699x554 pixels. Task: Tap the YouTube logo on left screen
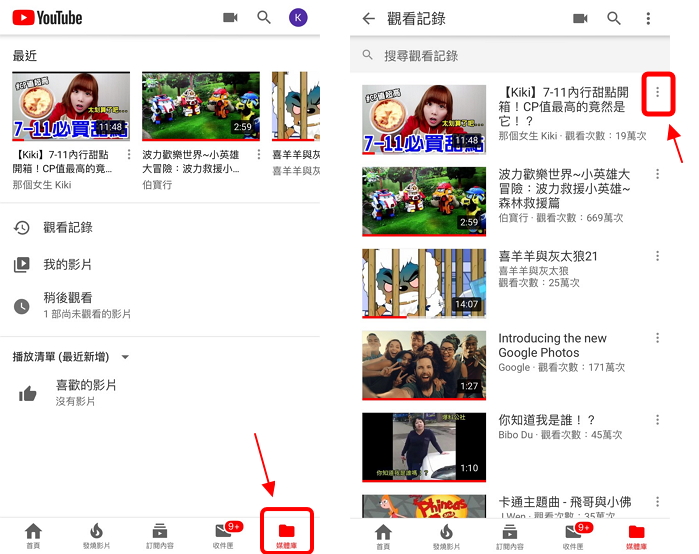(47, 18)
